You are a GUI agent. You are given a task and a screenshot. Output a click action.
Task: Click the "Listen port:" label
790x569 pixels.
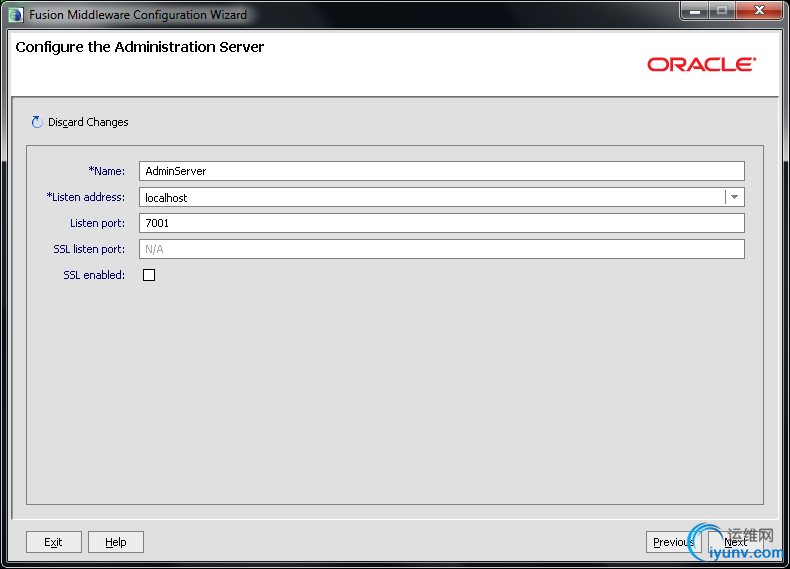[x=97, y=223]
